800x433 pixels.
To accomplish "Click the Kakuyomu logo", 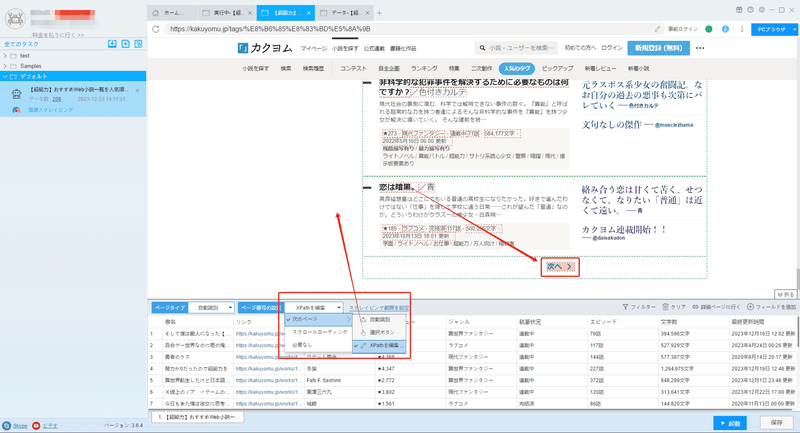I will coord(265,48).
